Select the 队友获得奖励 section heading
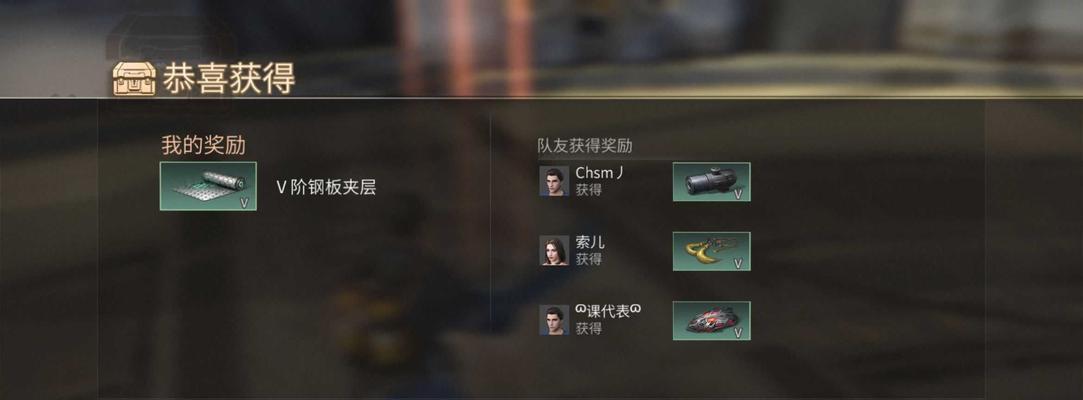The width and height of the screenshot is (1083, 400). pyautogui.click(x=585, y=146)
